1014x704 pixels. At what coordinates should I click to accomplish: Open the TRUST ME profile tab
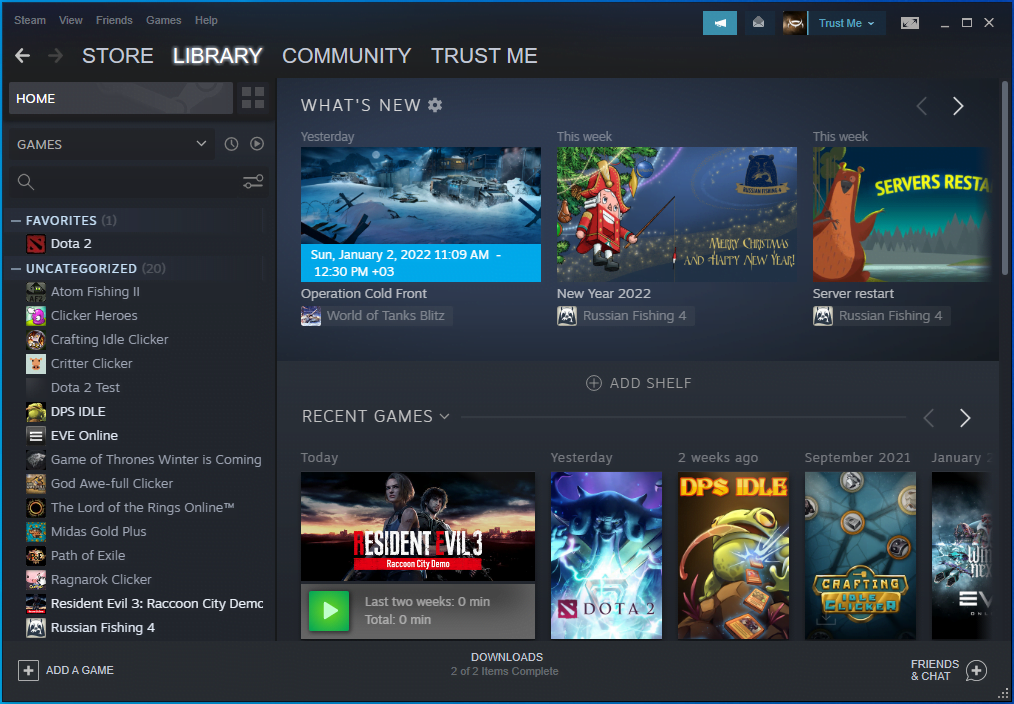click(x=484, y=56)
